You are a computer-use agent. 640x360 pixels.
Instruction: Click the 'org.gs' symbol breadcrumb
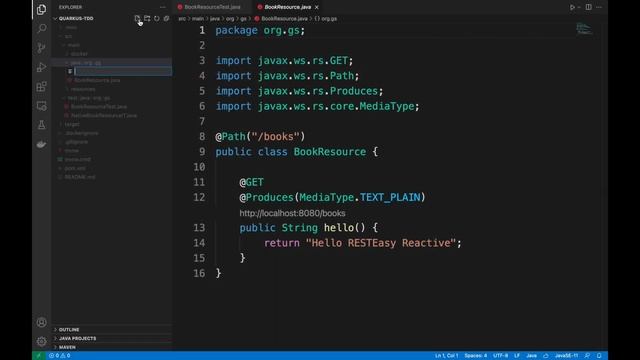click(x=329, y=19)
